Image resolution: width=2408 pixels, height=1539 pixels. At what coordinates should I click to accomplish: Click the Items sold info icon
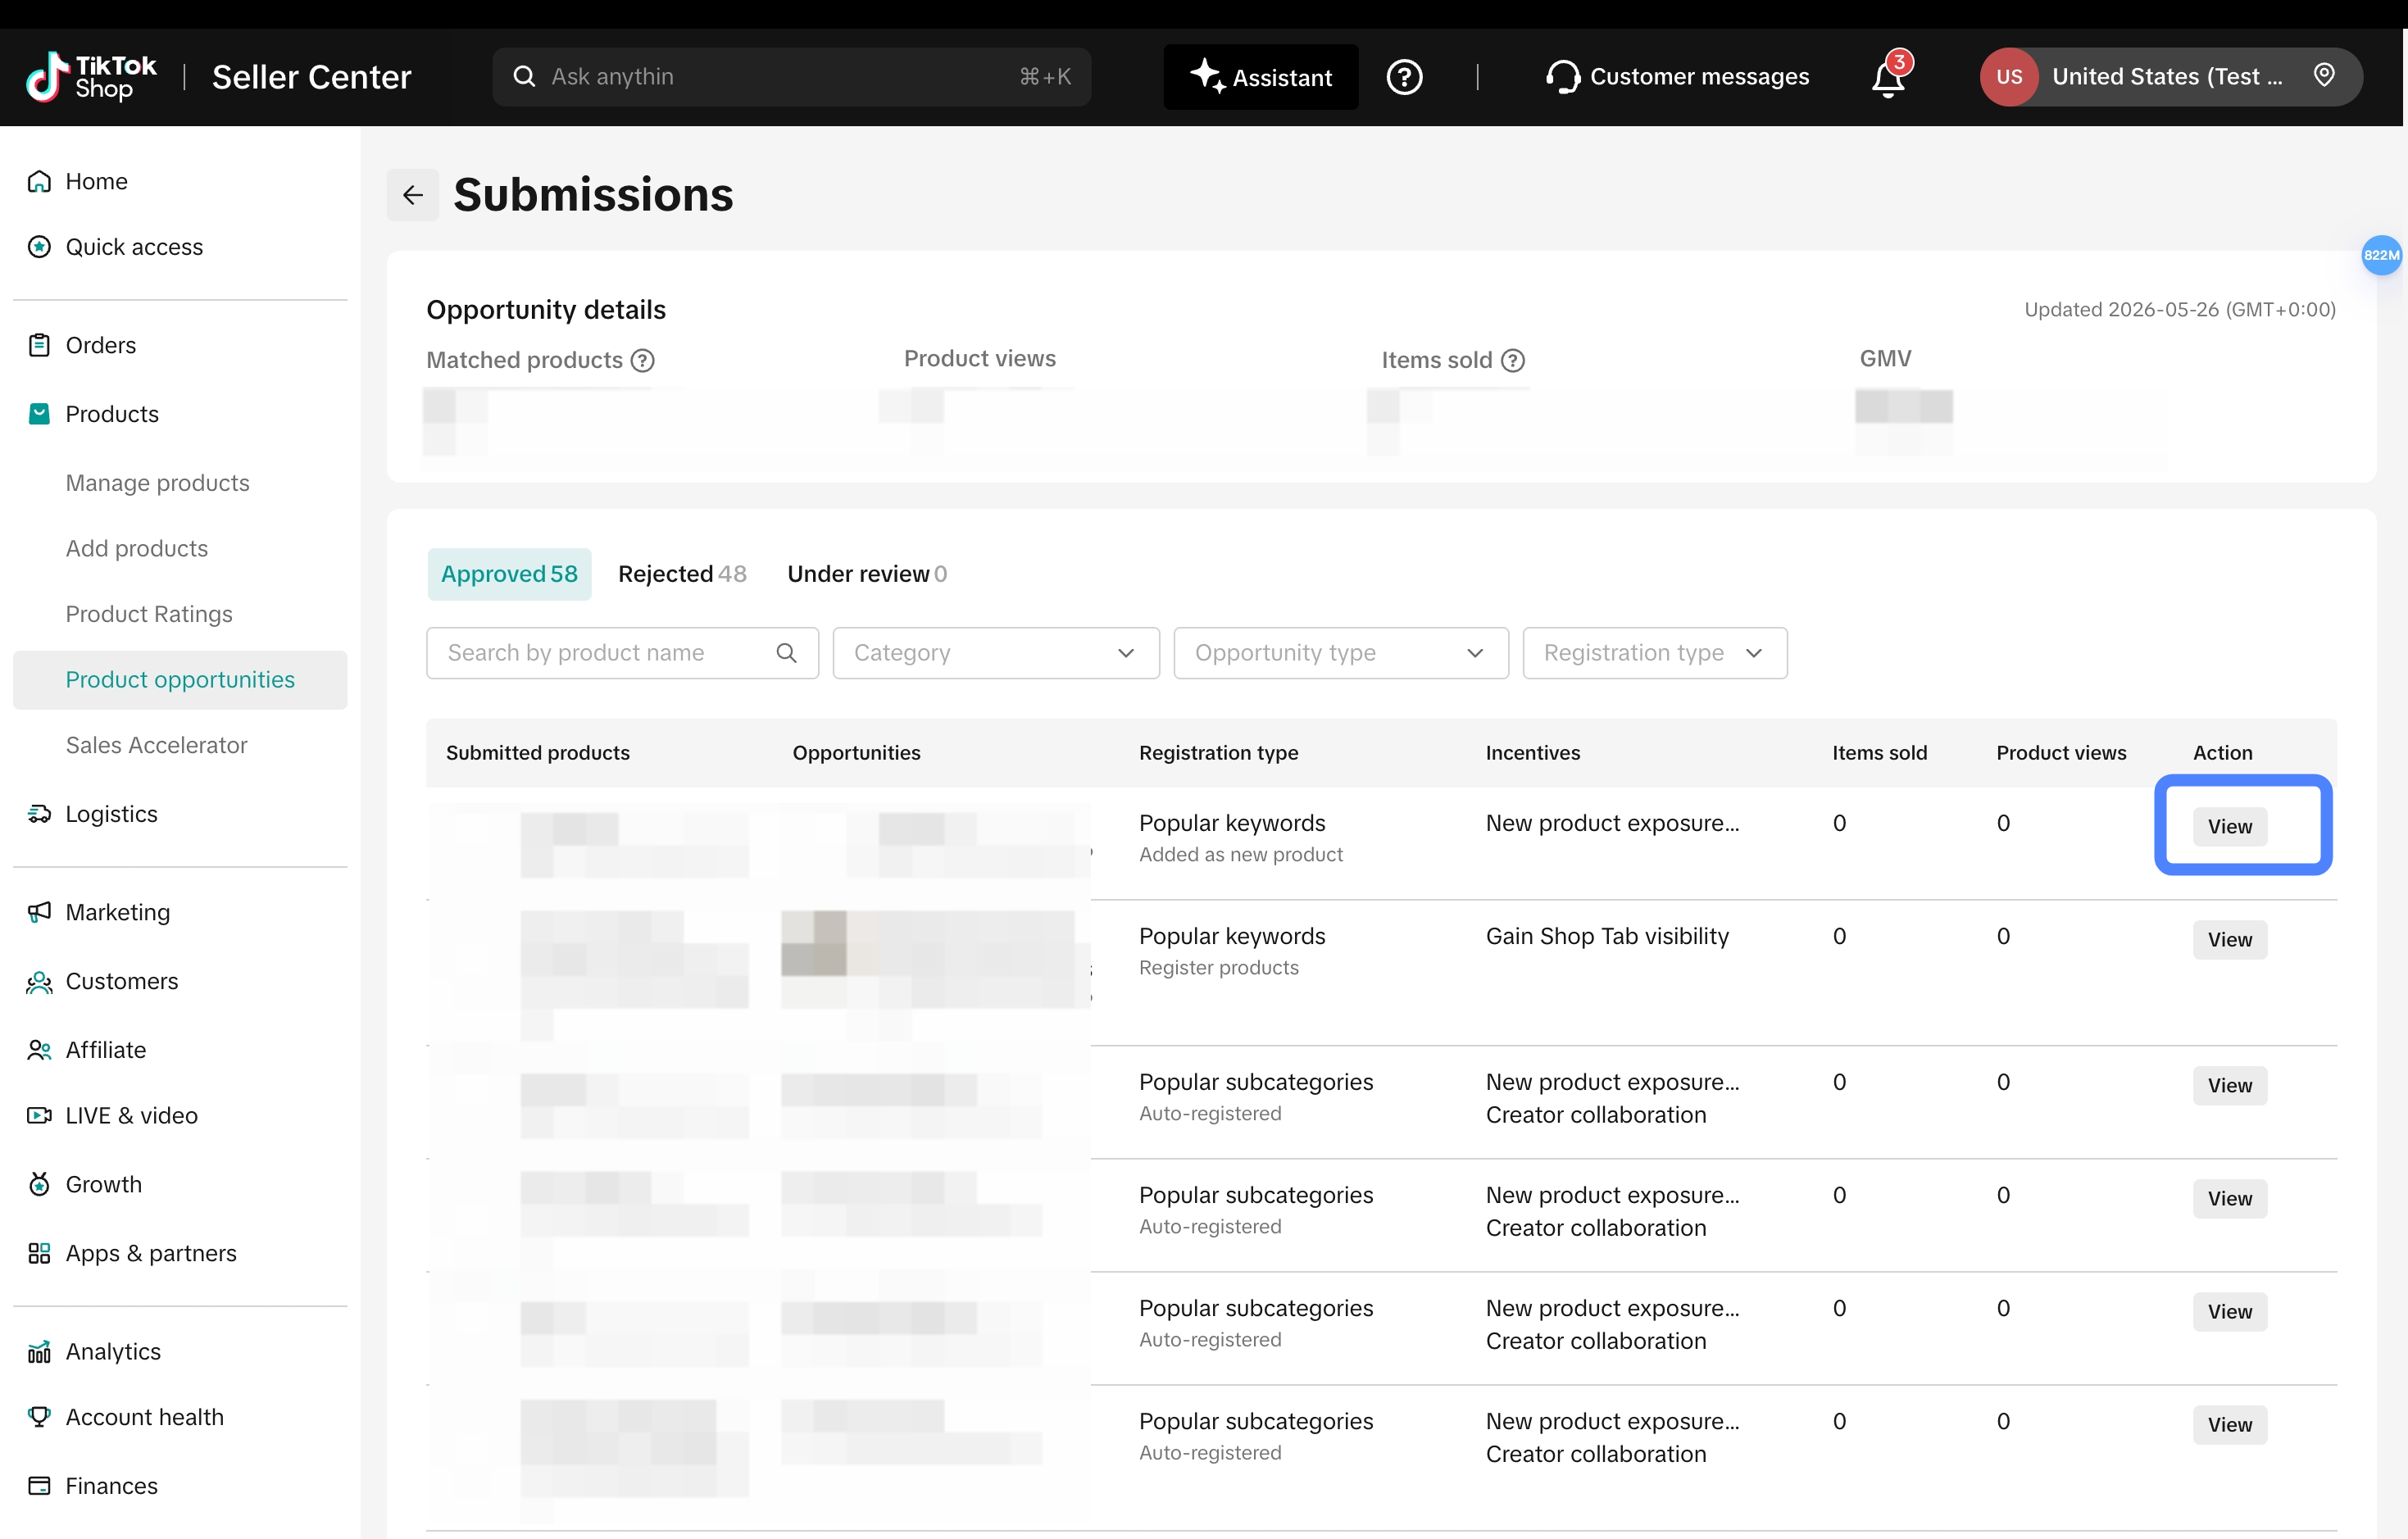(x=1513, y=360)
